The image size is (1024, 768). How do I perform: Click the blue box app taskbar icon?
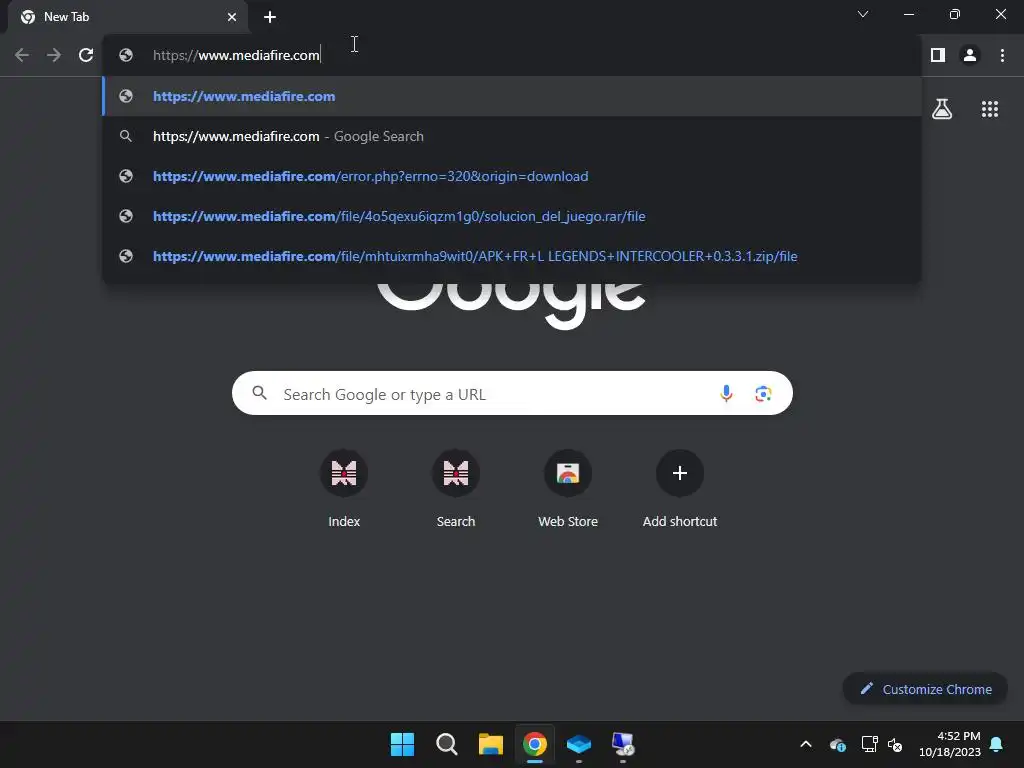pos(579,744)
